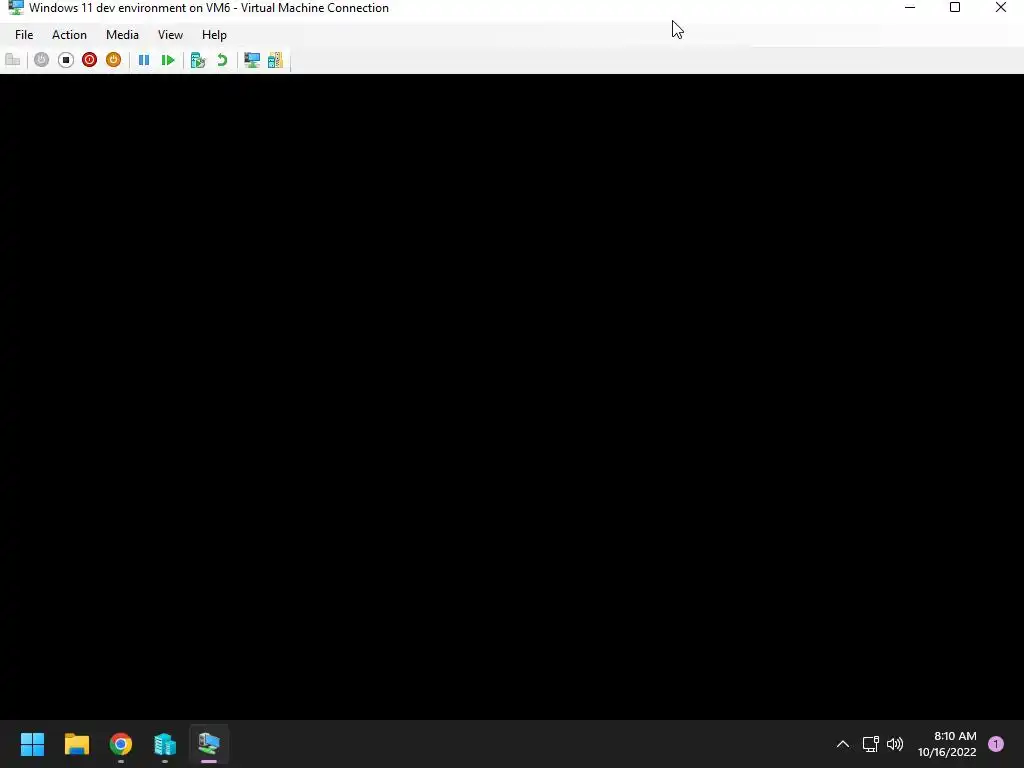This screenshot has height=768, width=1024.
Task: Click the grey Start VM icon
Action: click(42, 60)
